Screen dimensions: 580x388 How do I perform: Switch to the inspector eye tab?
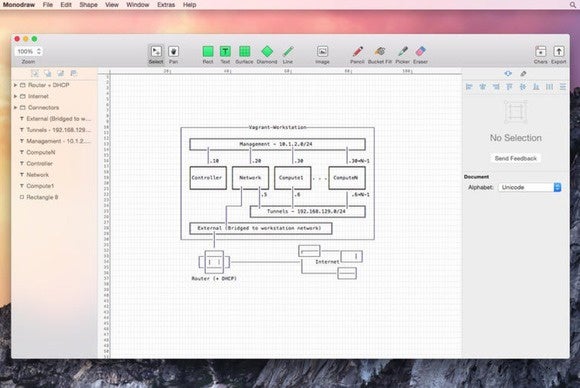(508, 74)
